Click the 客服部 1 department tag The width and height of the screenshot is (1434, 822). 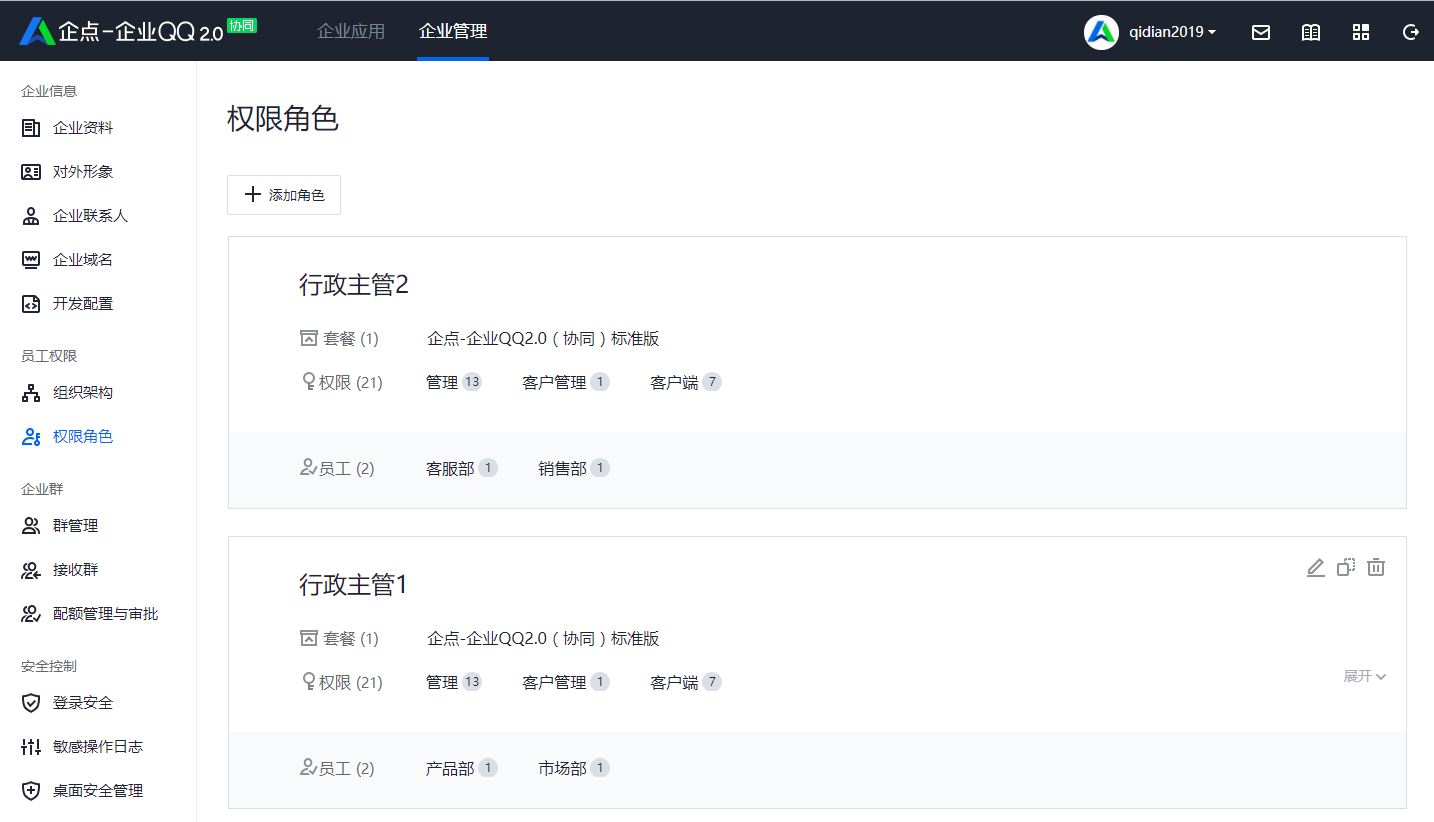point(462,468)
